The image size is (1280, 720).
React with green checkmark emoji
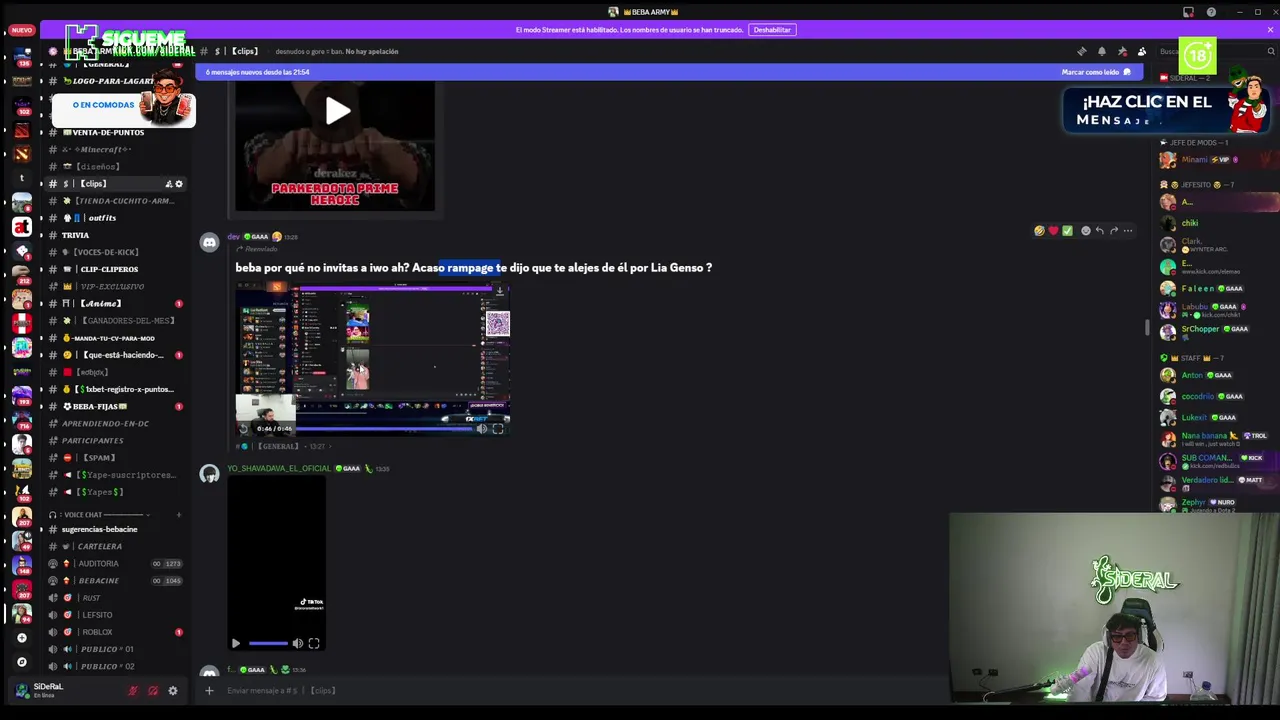point(1067,231)
